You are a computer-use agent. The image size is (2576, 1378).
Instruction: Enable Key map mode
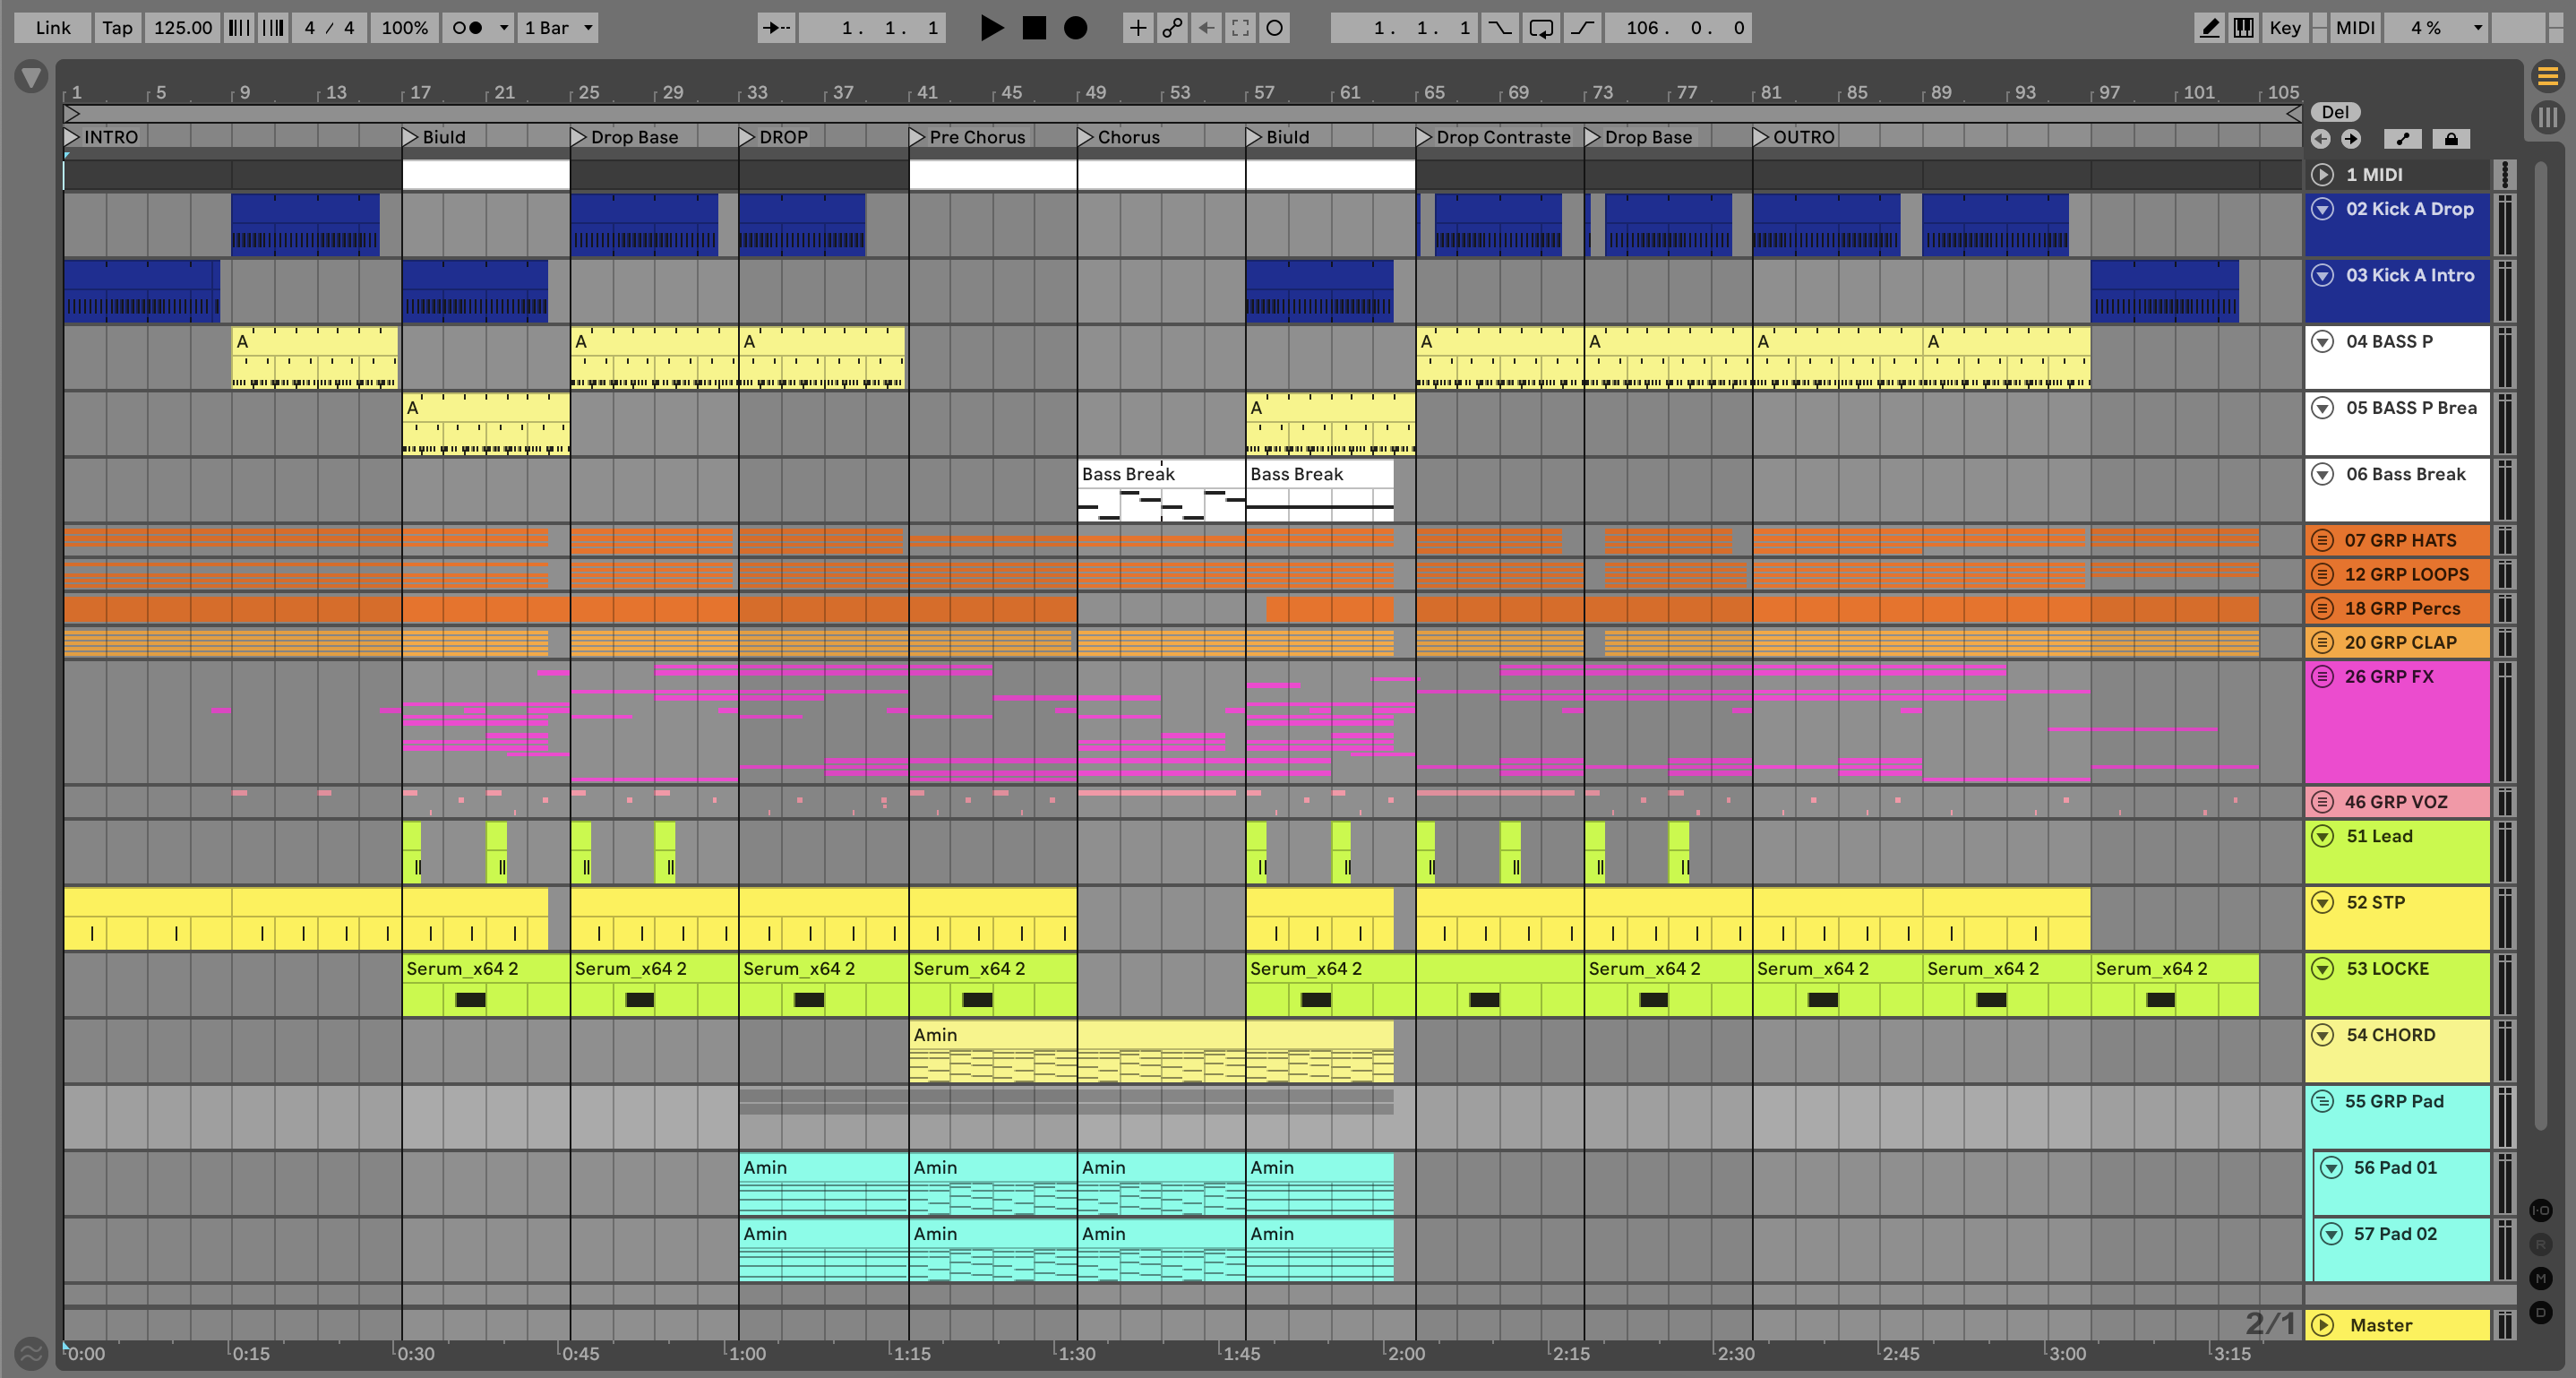point(2284,28)
